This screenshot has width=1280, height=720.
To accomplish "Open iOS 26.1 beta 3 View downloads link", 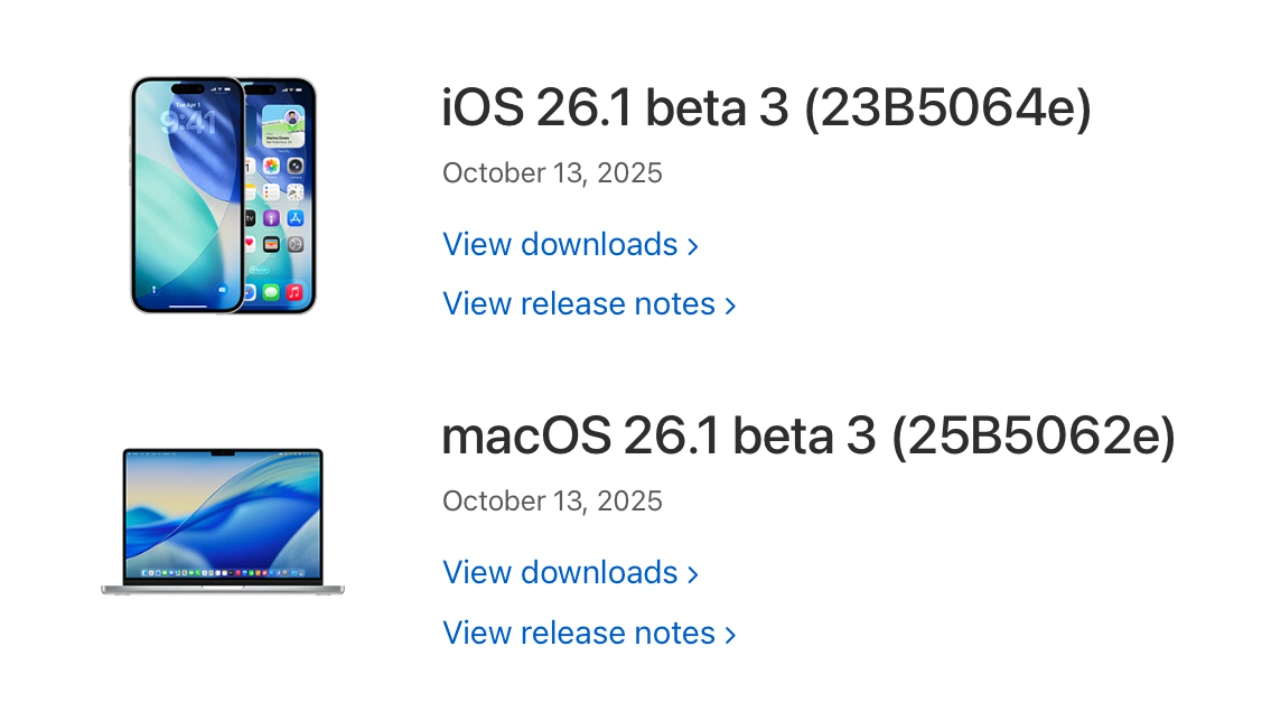I will pyautogui.click(x=560, y=245).
